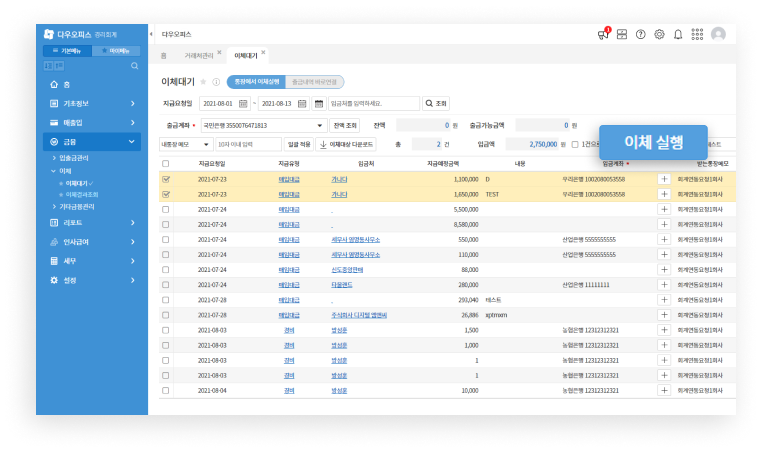Open 이체결과조회 in sidebar
The width and height of the screenshot is (761, 452).
point(82,194)
